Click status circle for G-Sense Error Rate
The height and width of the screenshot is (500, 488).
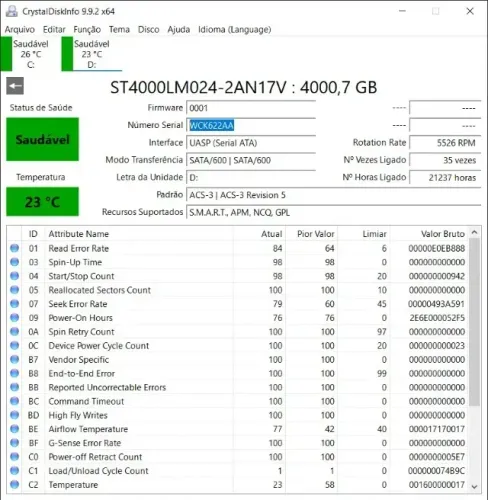[14, 443]
